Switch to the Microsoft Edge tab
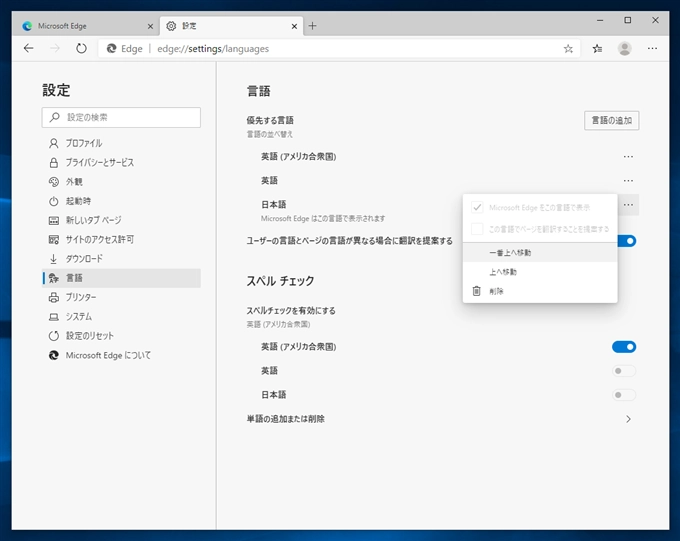 [86, 26]
